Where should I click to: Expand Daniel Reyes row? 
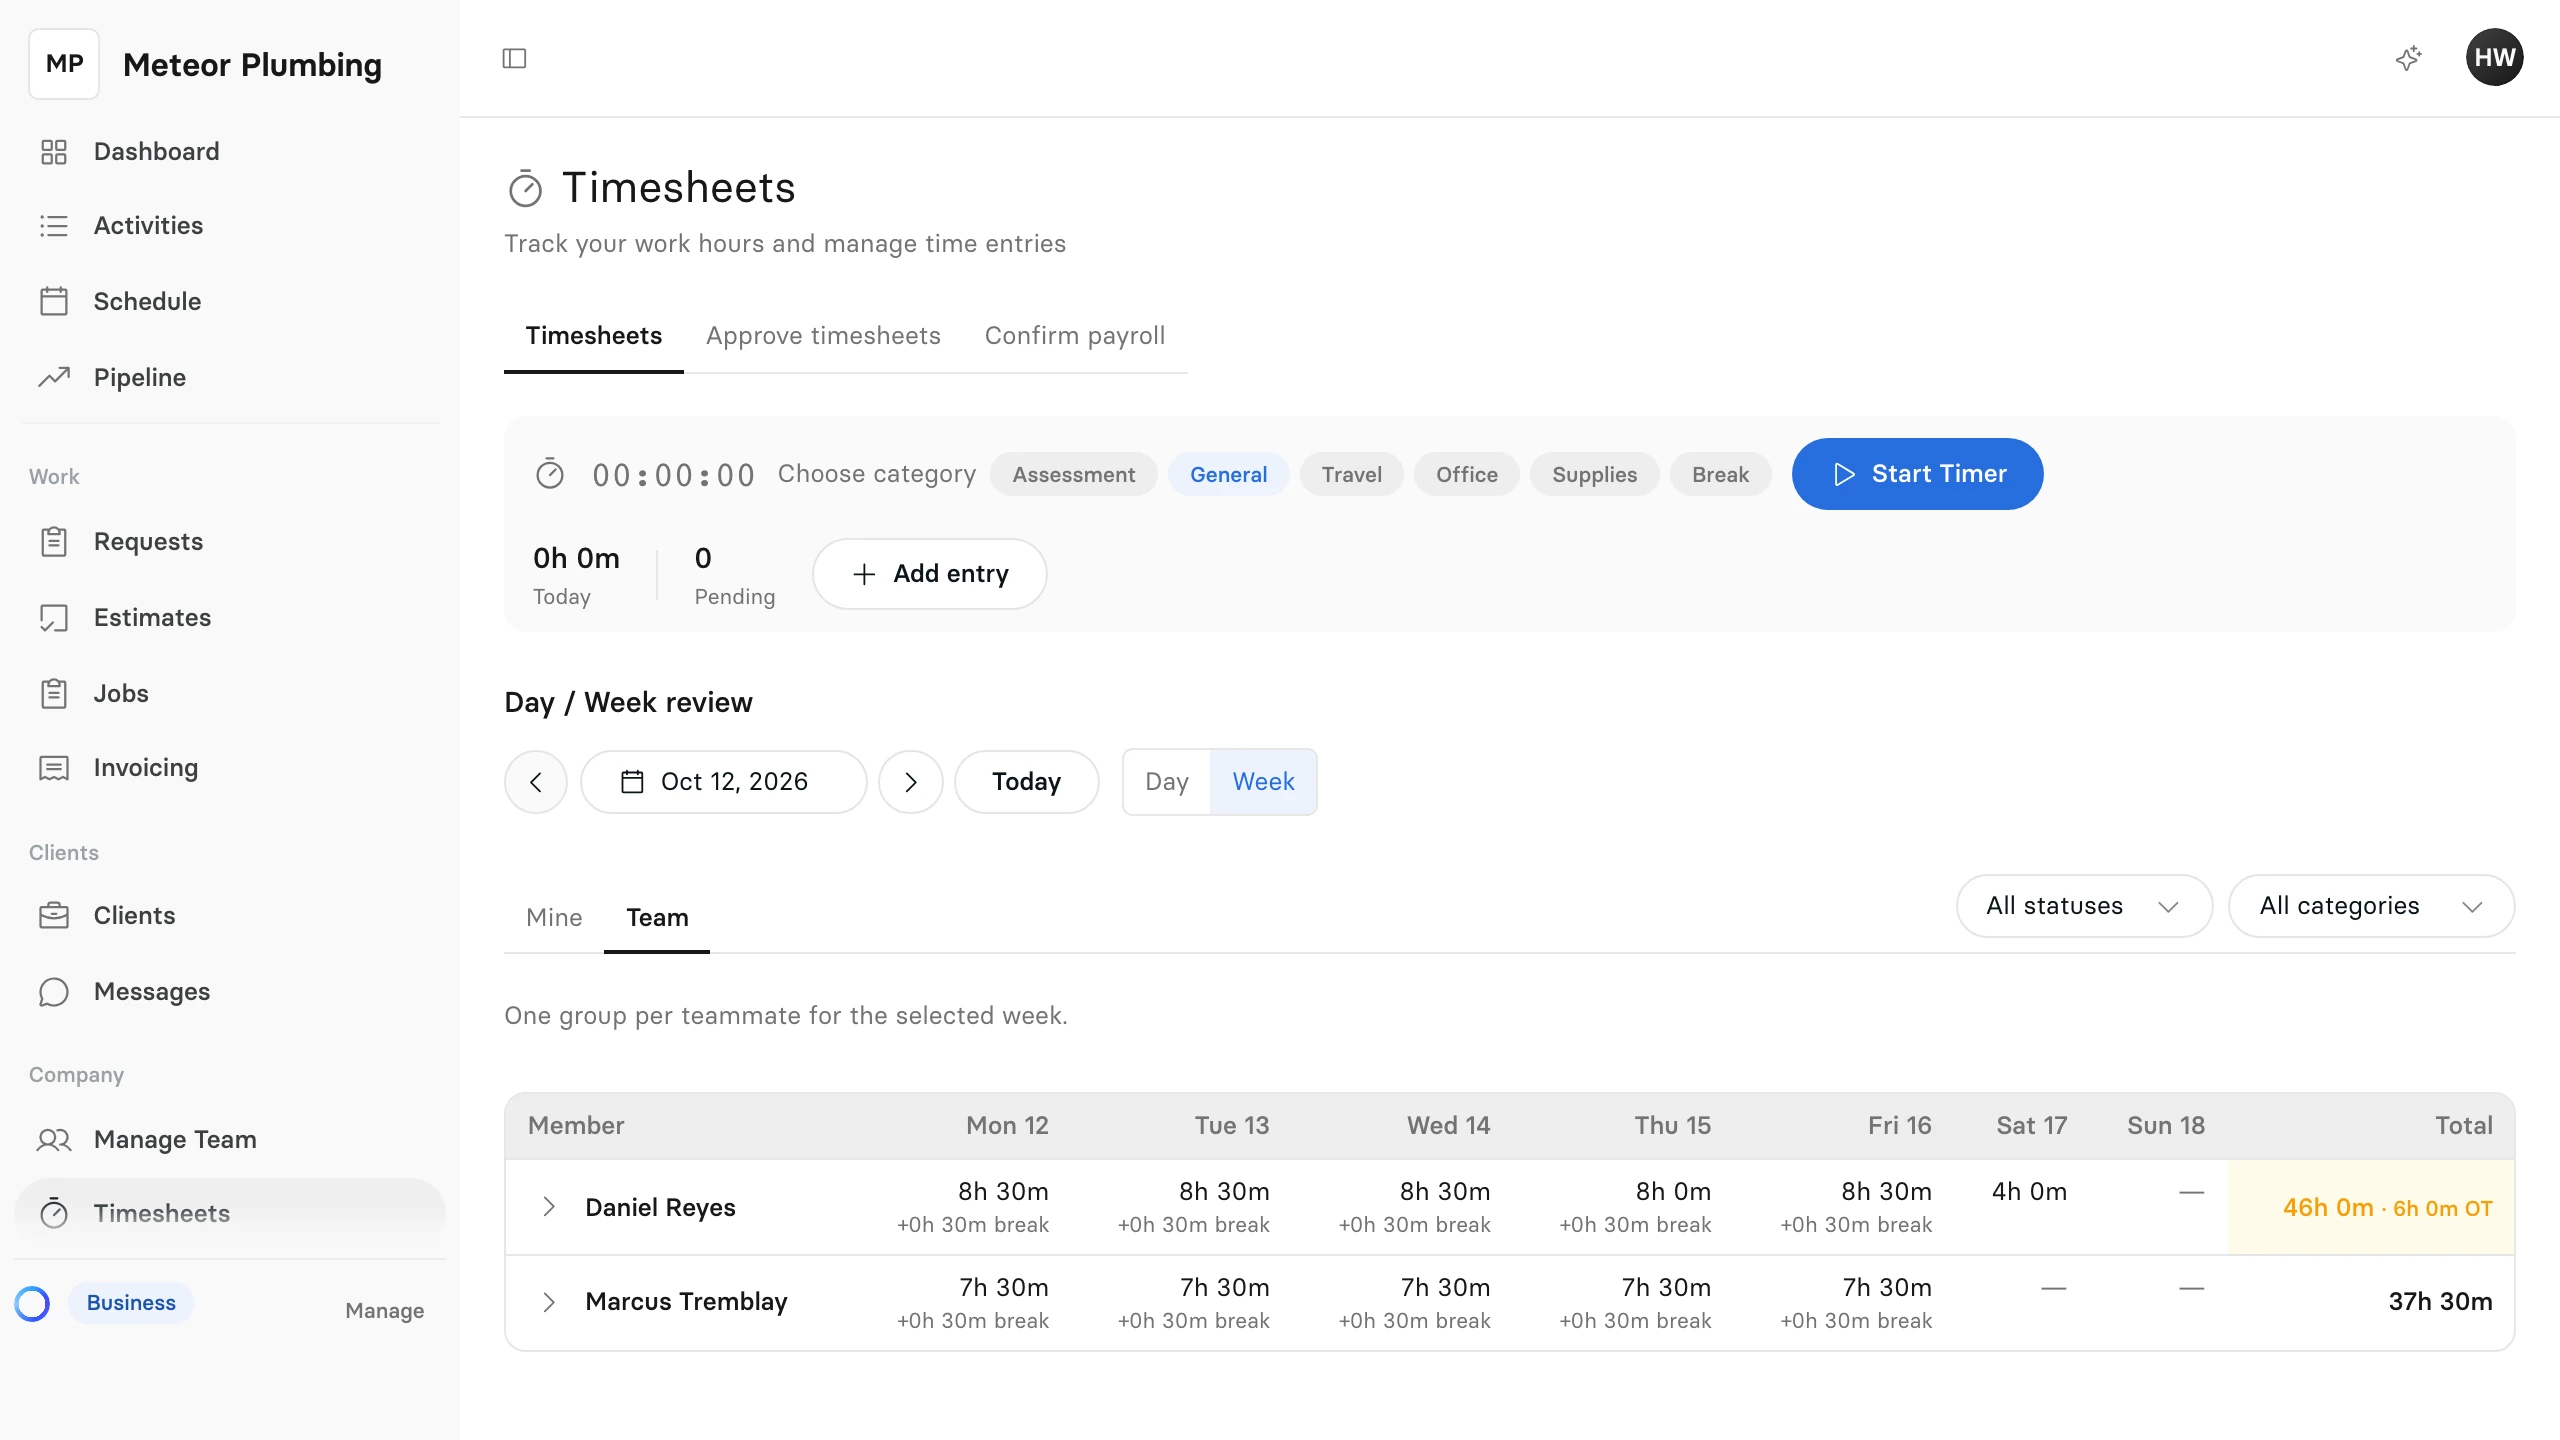pos(548,1207)
